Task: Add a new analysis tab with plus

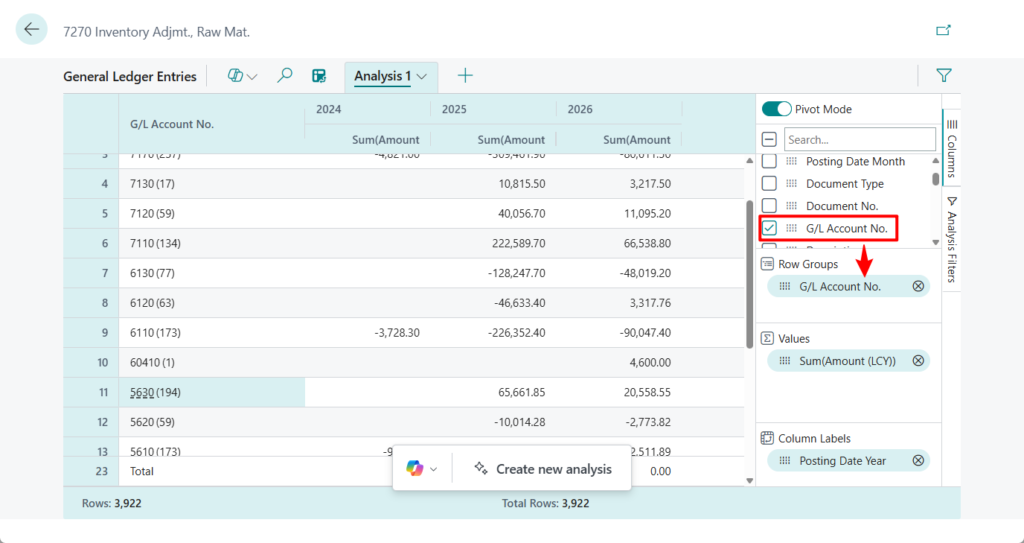Action: (465, 76)
